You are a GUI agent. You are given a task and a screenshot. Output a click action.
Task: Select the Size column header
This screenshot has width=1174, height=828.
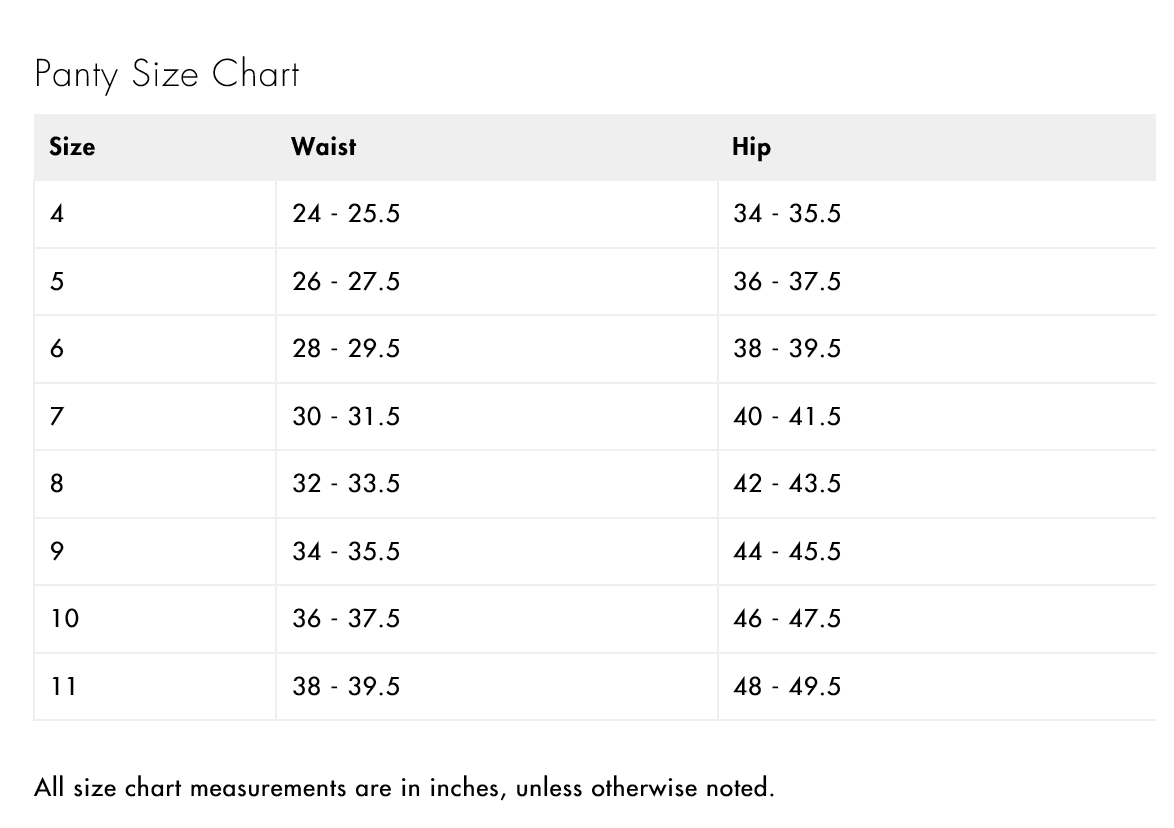72,147
